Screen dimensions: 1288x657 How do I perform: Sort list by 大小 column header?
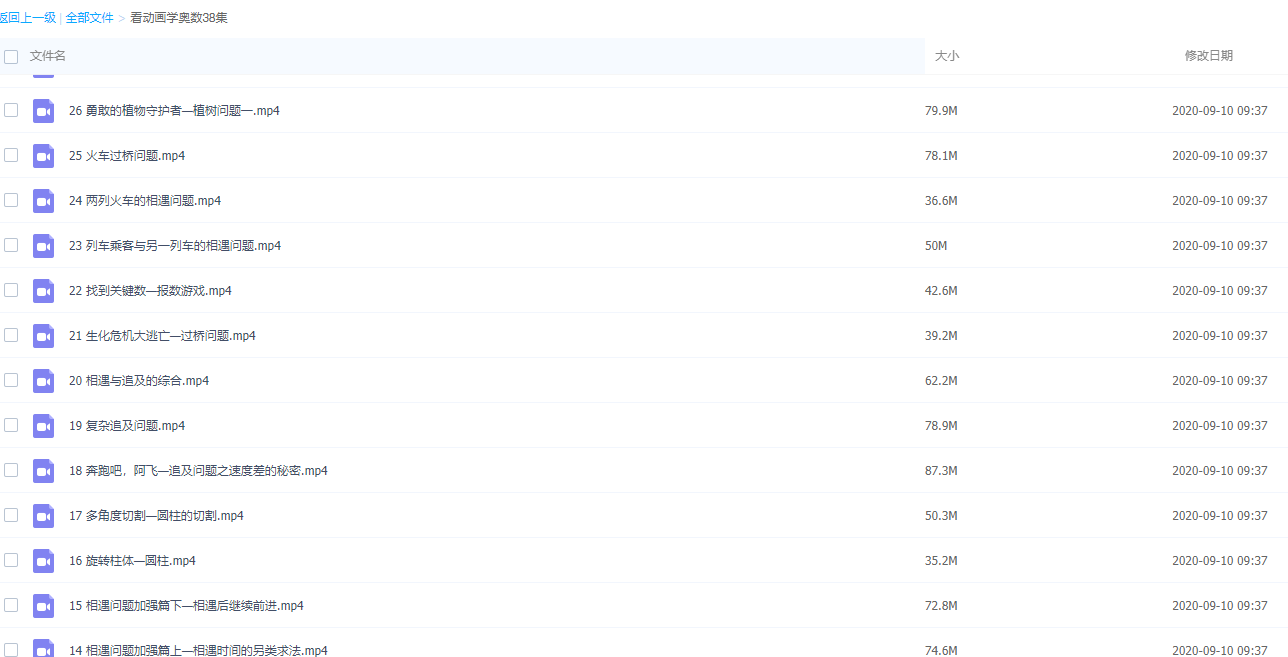(x=946, y=56)
